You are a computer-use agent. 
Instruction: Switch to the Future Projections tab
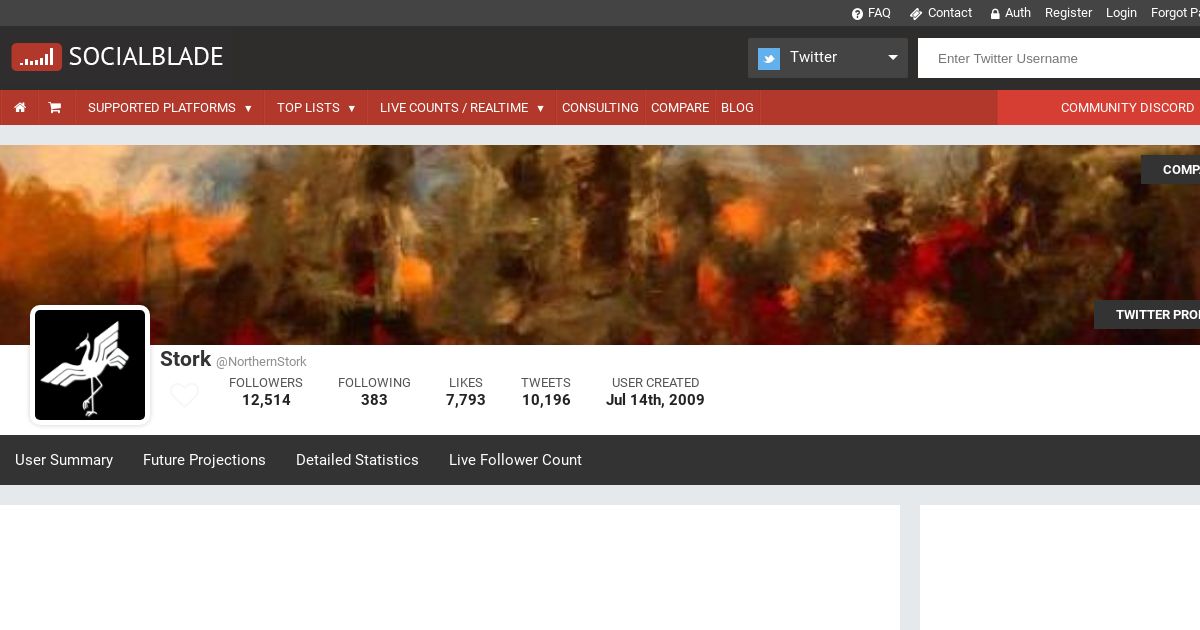(204, 460)
